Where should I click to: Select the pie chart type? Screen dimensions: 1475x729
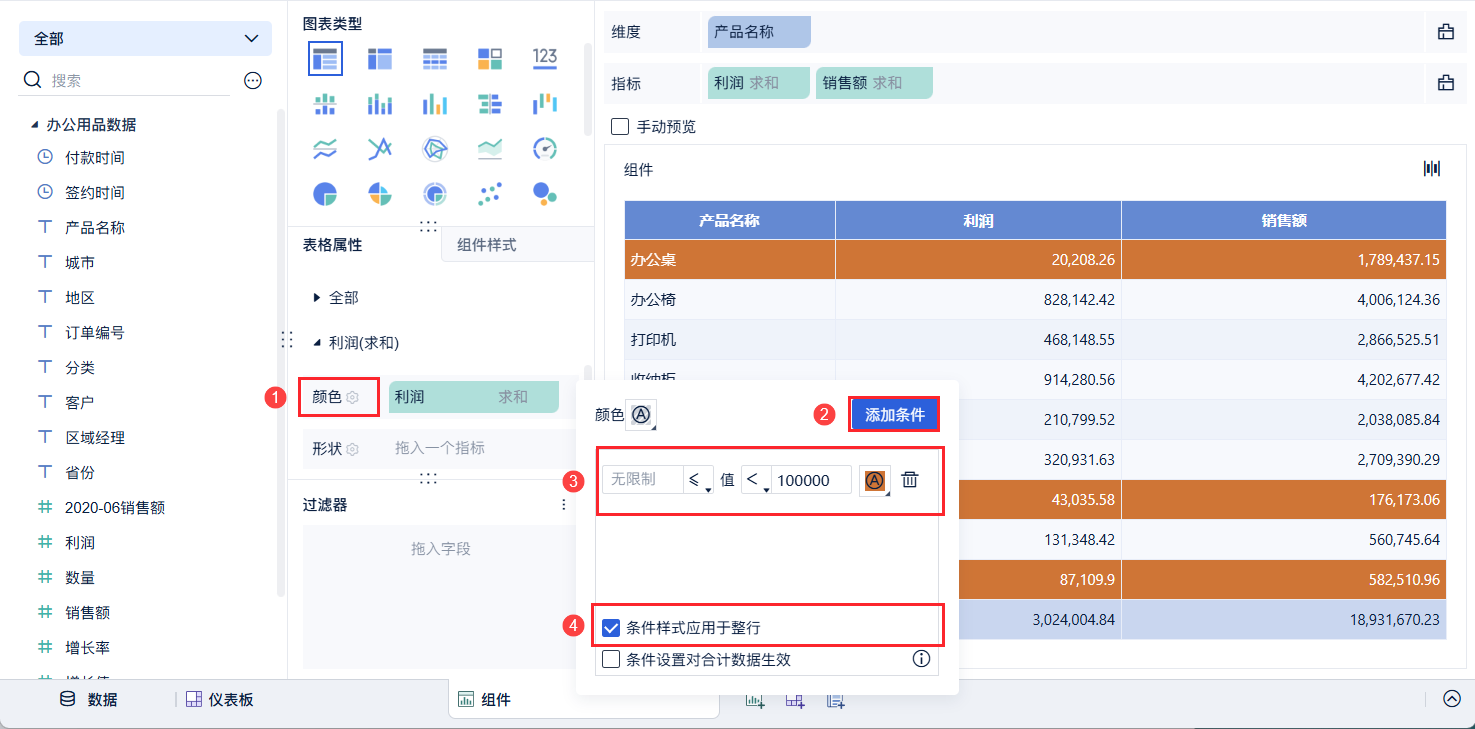click(325, 193)
